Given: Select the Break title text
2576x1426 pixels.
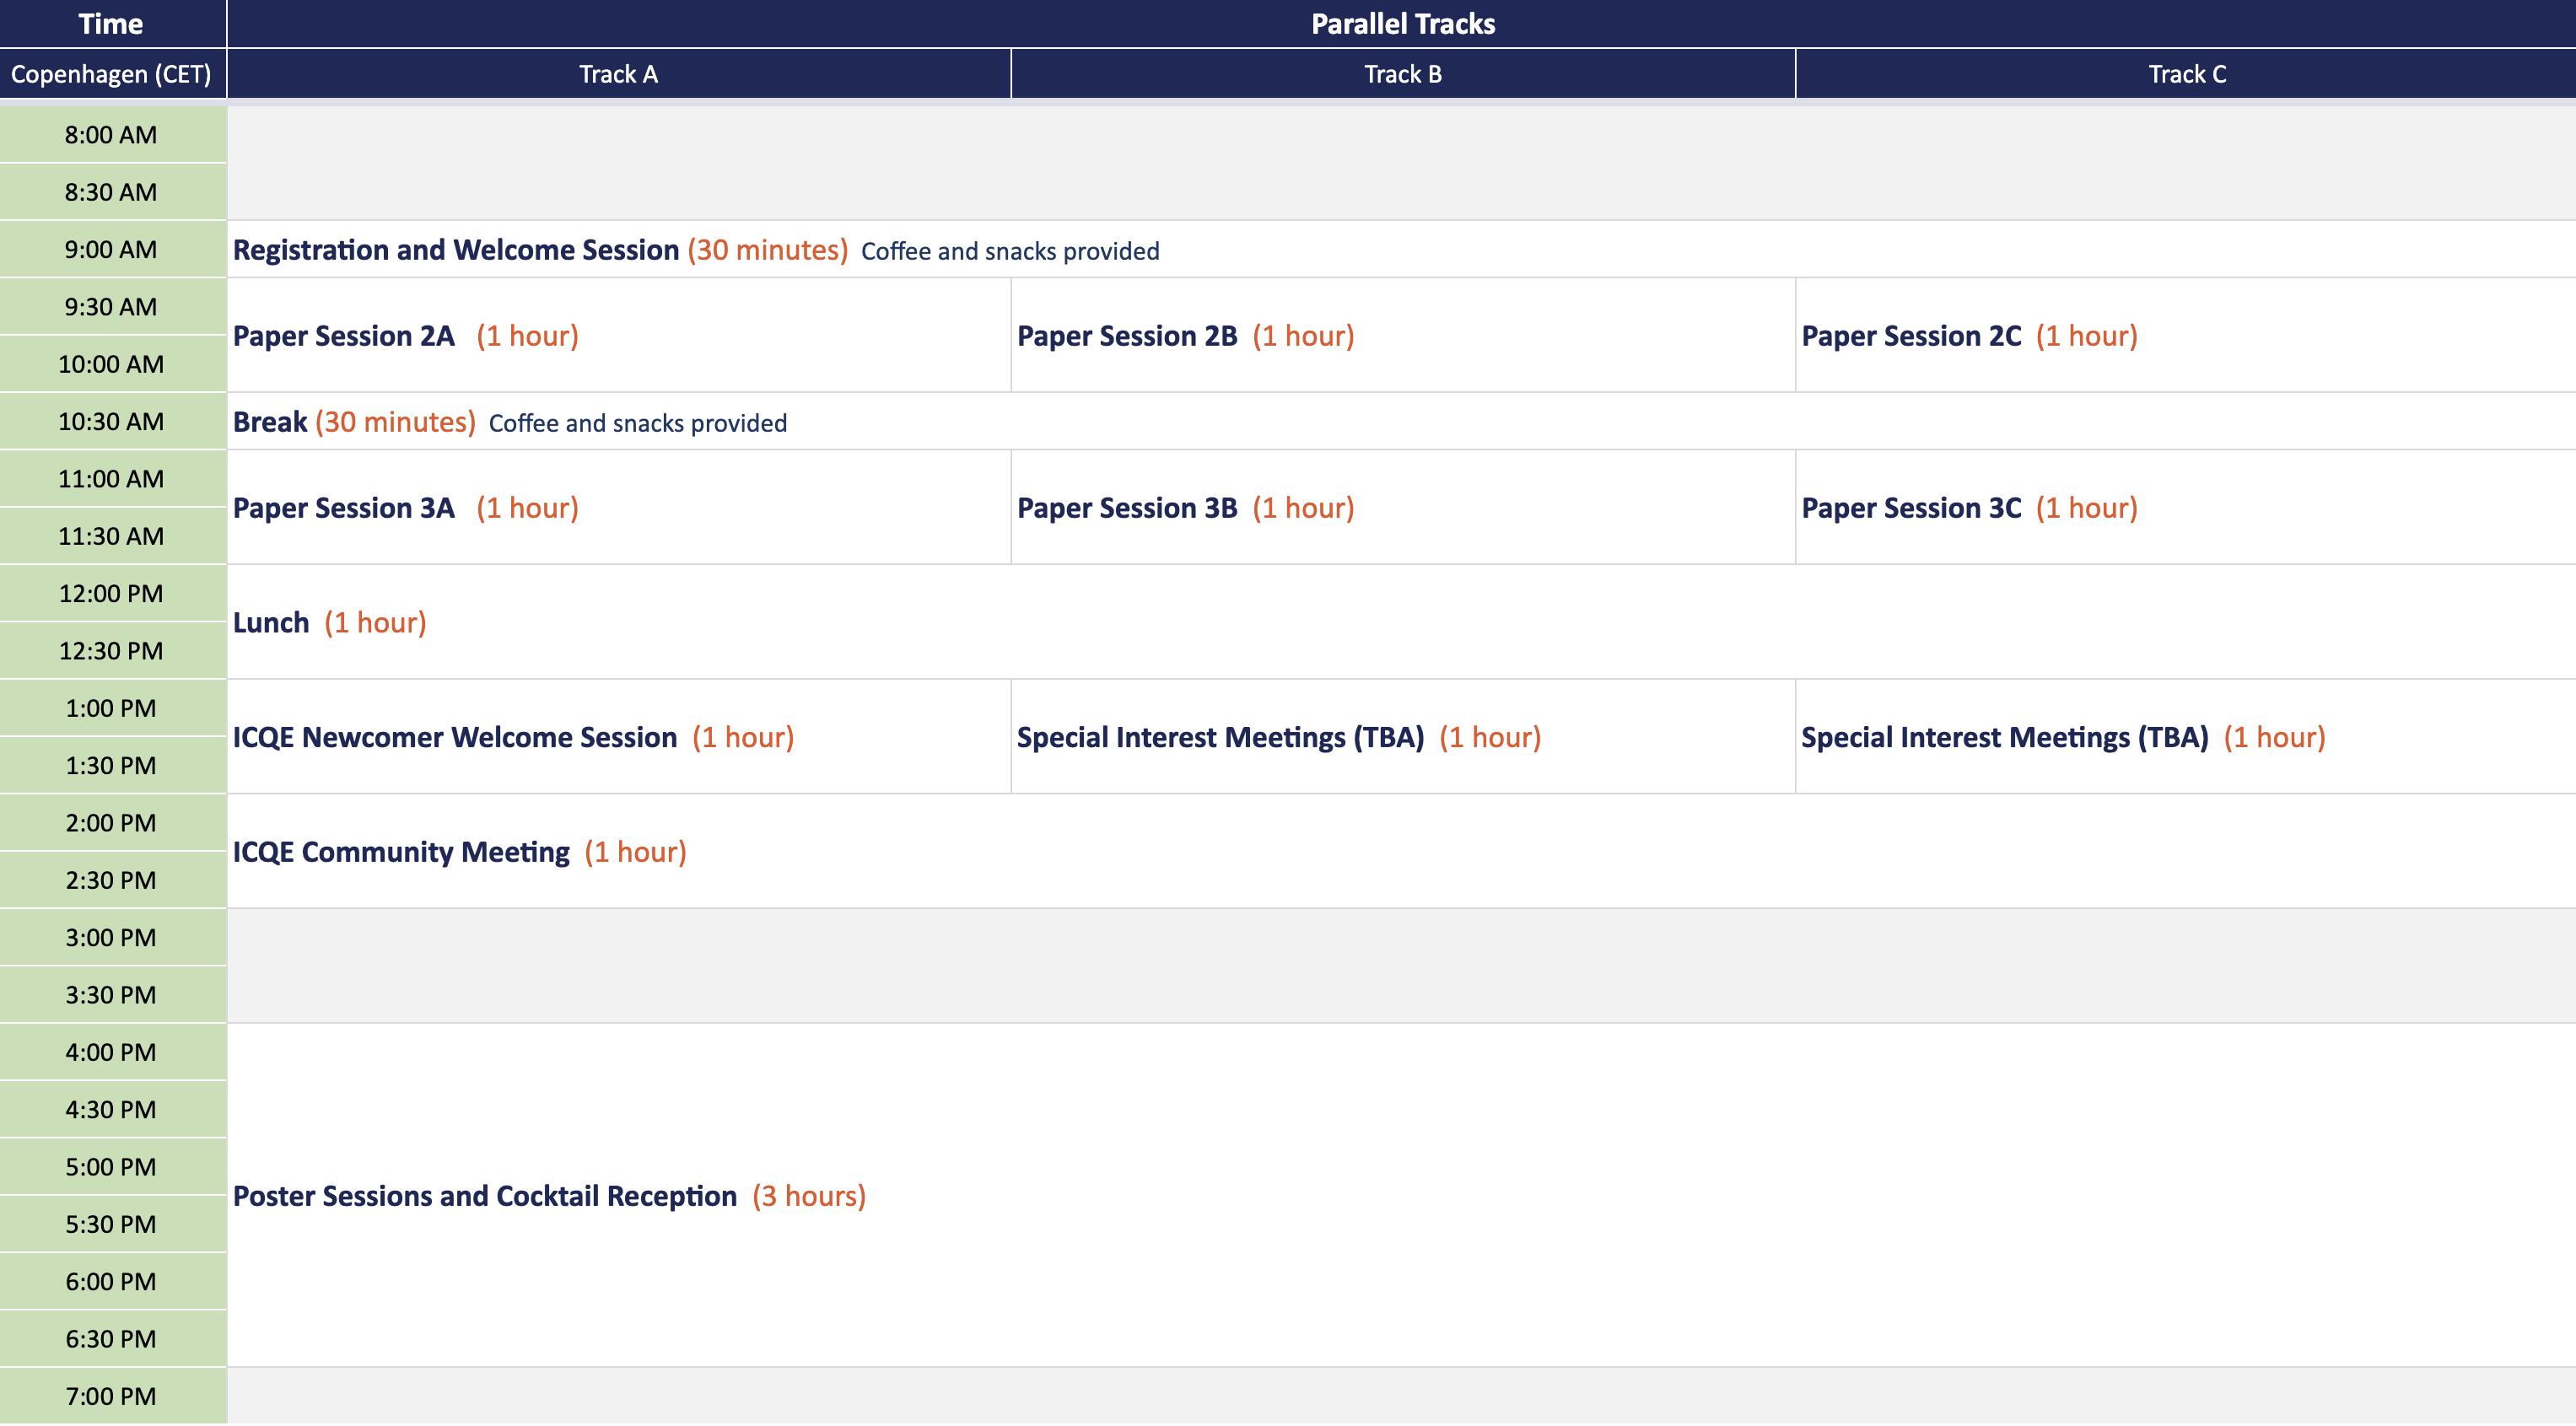Looking at the screenshot, I should click(x=270, y=422).
